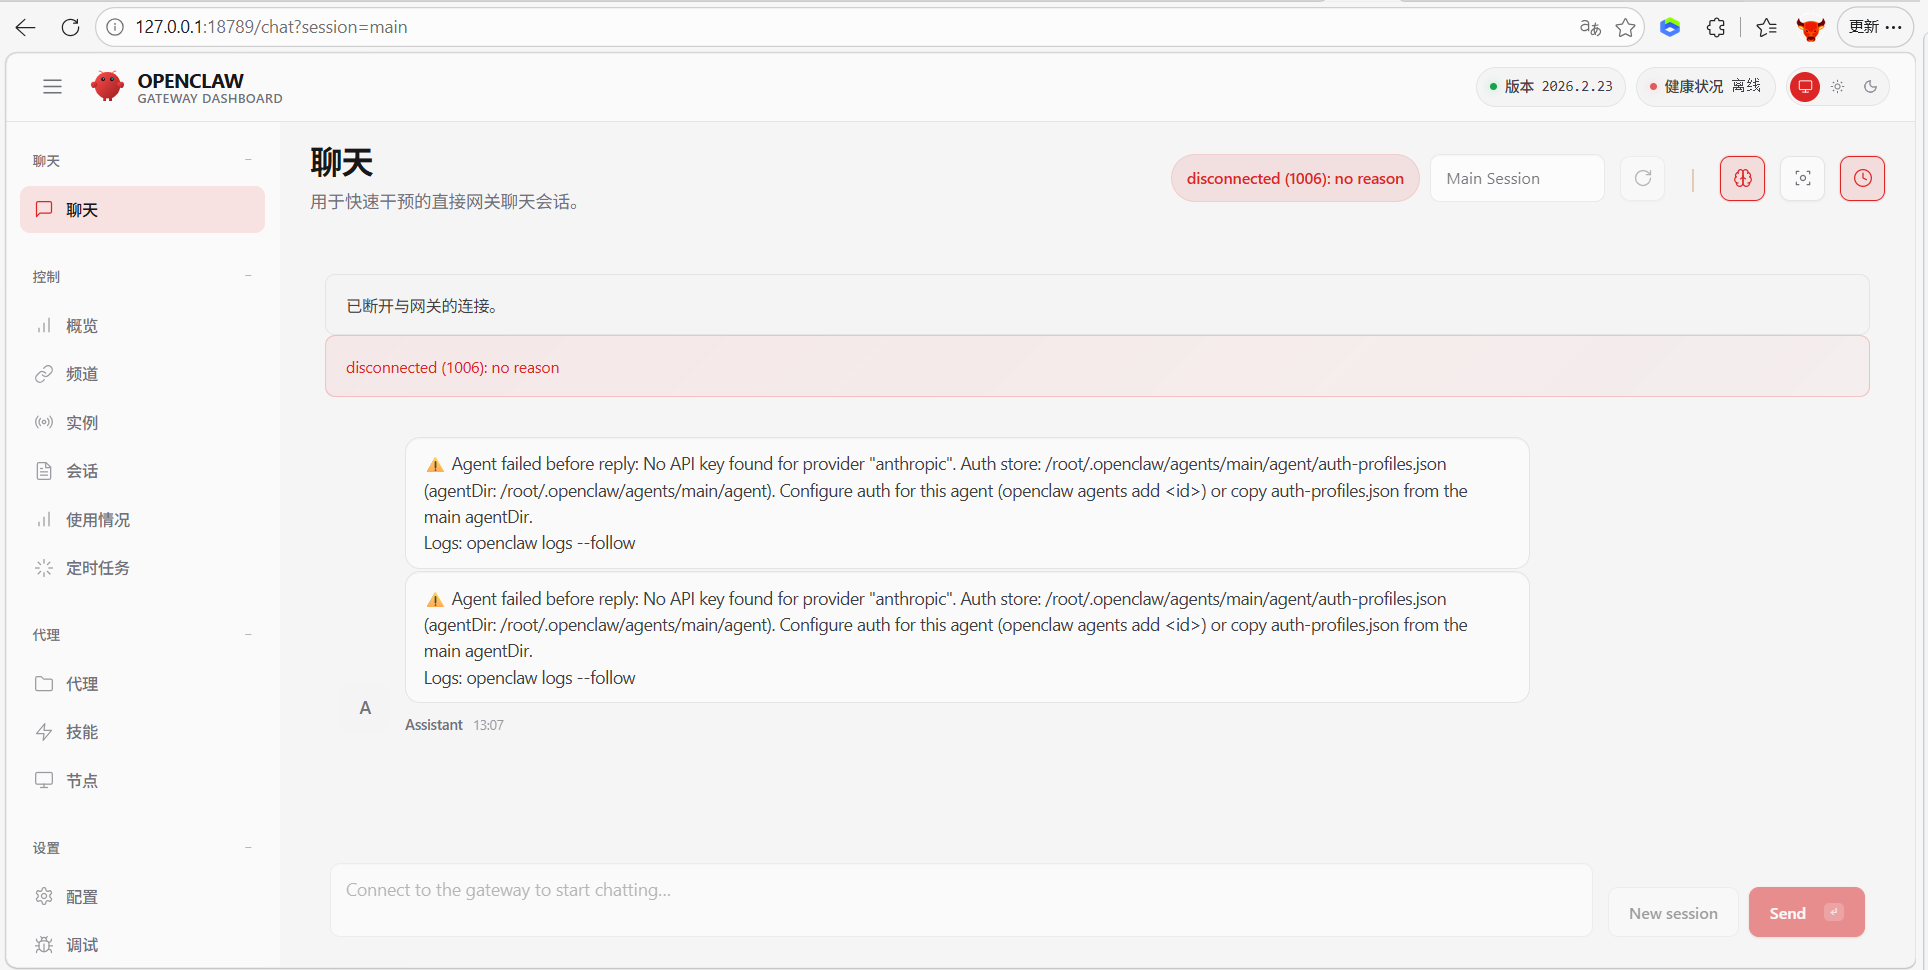Click the chat message input field
Viewport: 1928px width, 970px height.
(x=960, y=900)
